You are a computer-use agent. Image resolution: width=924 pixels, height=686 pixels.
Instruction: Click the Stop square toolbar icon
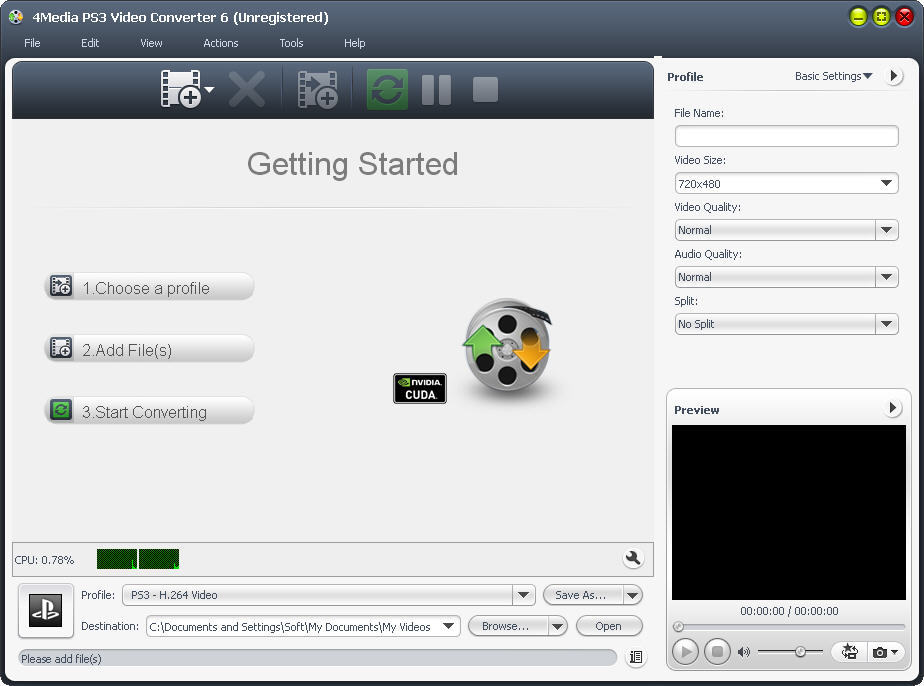pyautogui.click(x=486, y=90)
